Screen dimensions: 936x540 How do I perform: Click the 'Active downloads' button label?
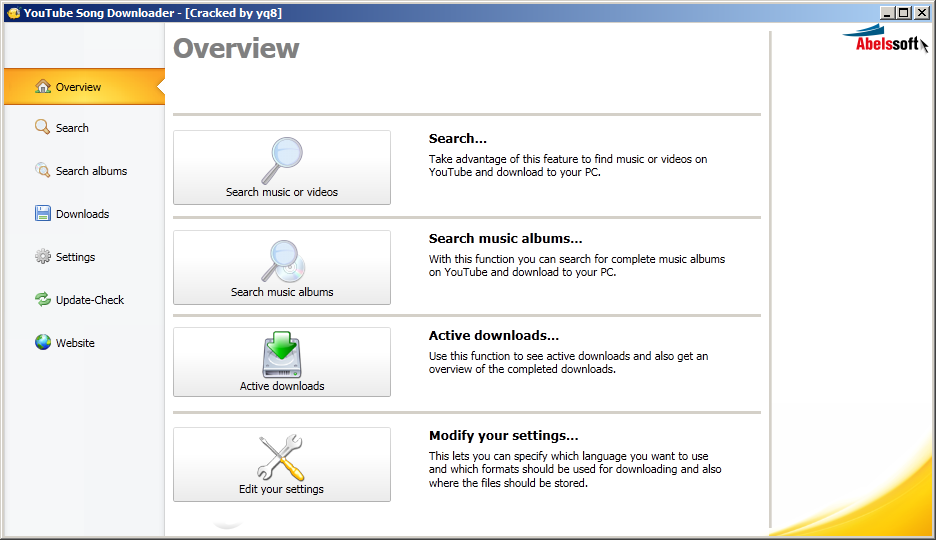coord(282,386)
